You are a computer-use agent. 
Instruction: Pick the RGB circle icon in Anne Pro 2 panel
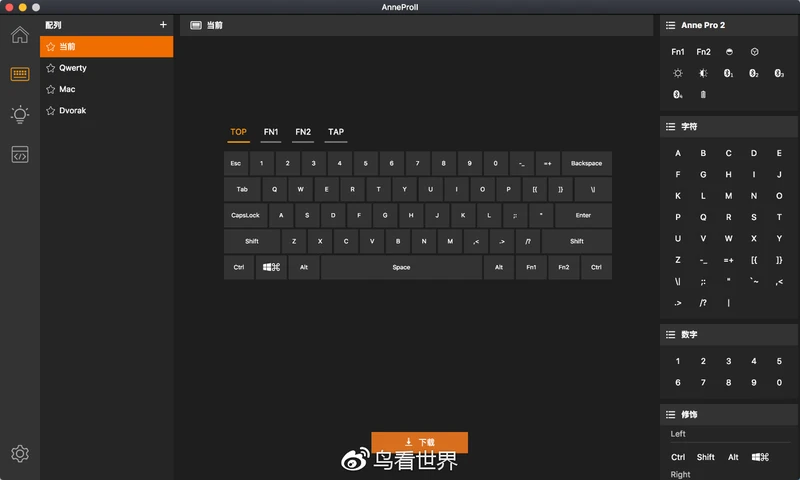[754, 52]
